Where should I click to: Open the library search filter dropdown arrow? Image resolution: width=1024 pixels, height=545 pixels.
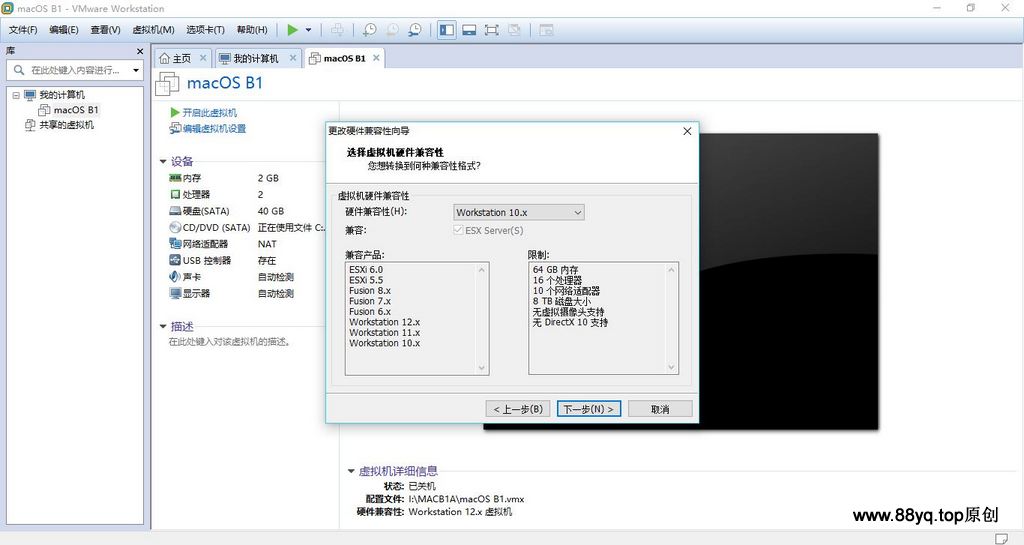pos(136,70)
